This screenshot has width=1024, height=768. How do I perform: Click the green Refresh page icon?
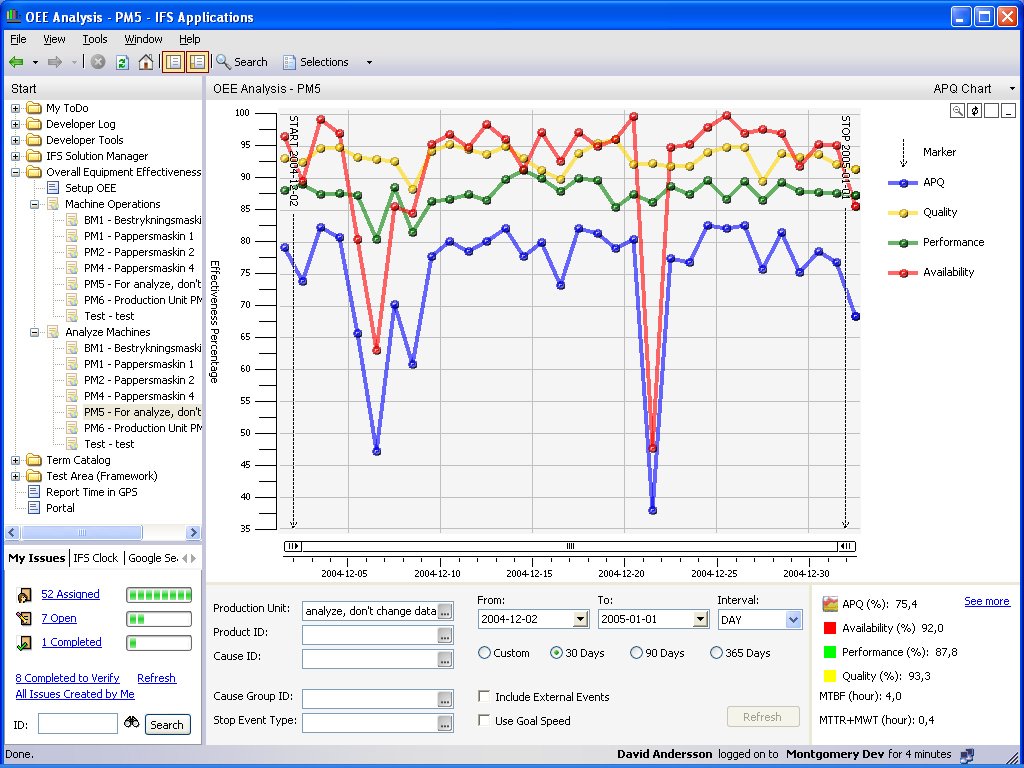122,62
